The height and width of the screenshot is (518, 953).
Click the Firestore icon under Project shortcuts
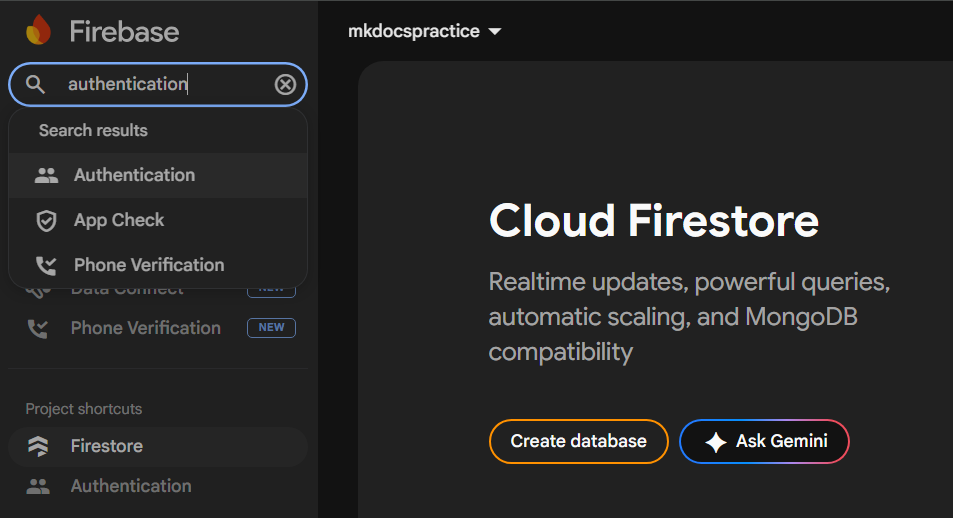(38, 447)
